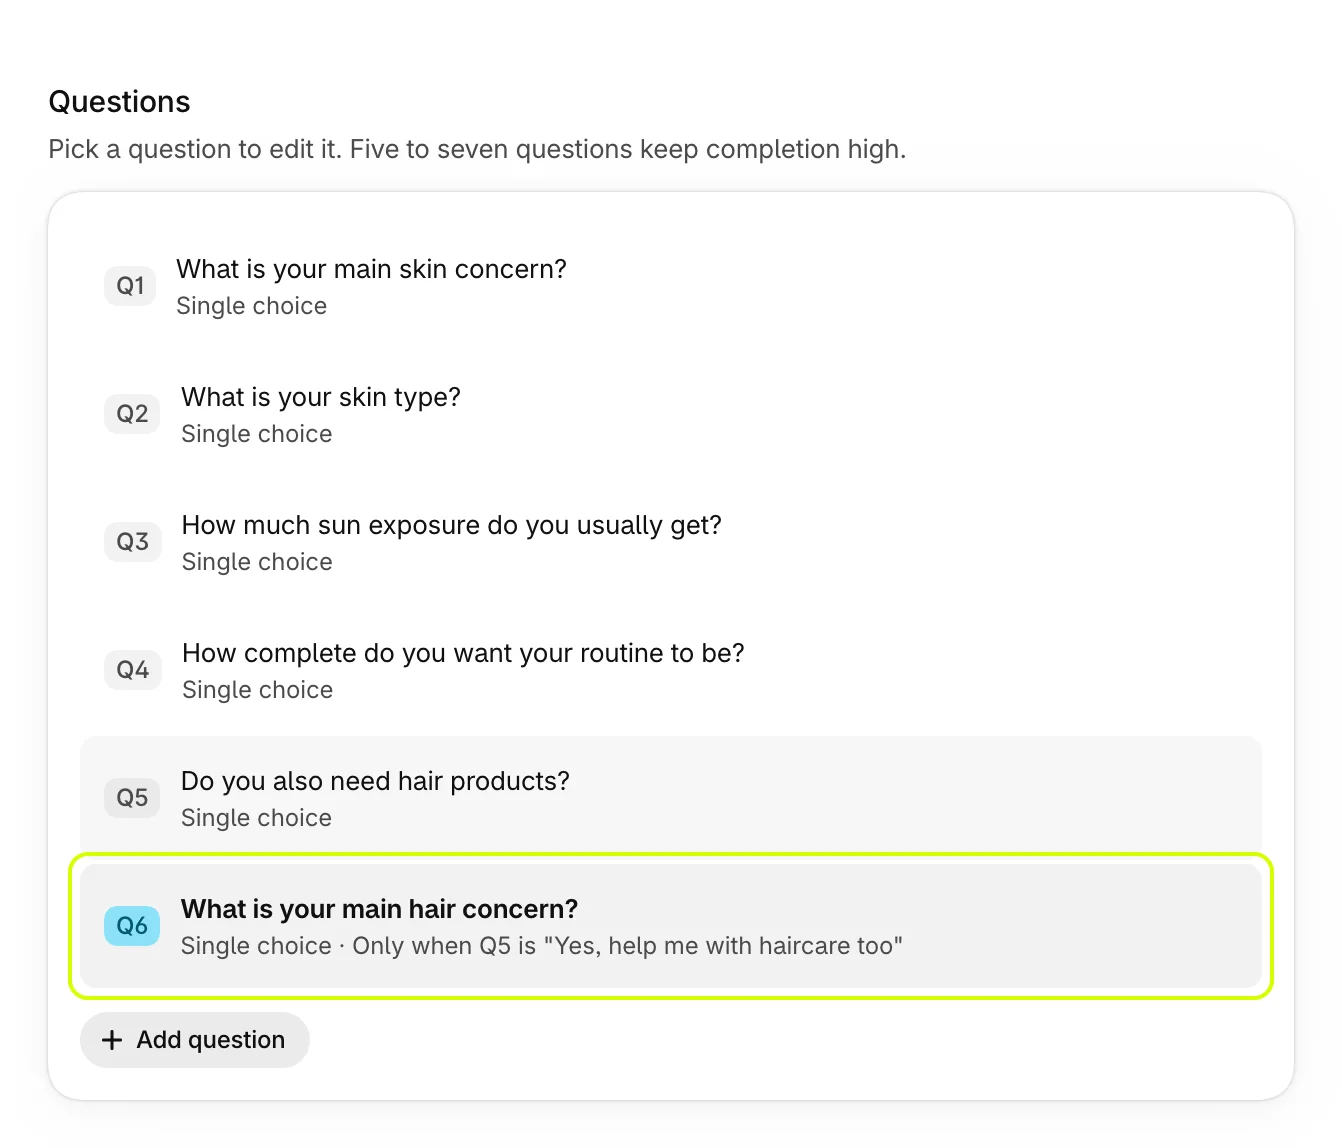Click the Q6 condition text about Q5
This screenshot has height=1148, width=1342.
coord(628,946)
